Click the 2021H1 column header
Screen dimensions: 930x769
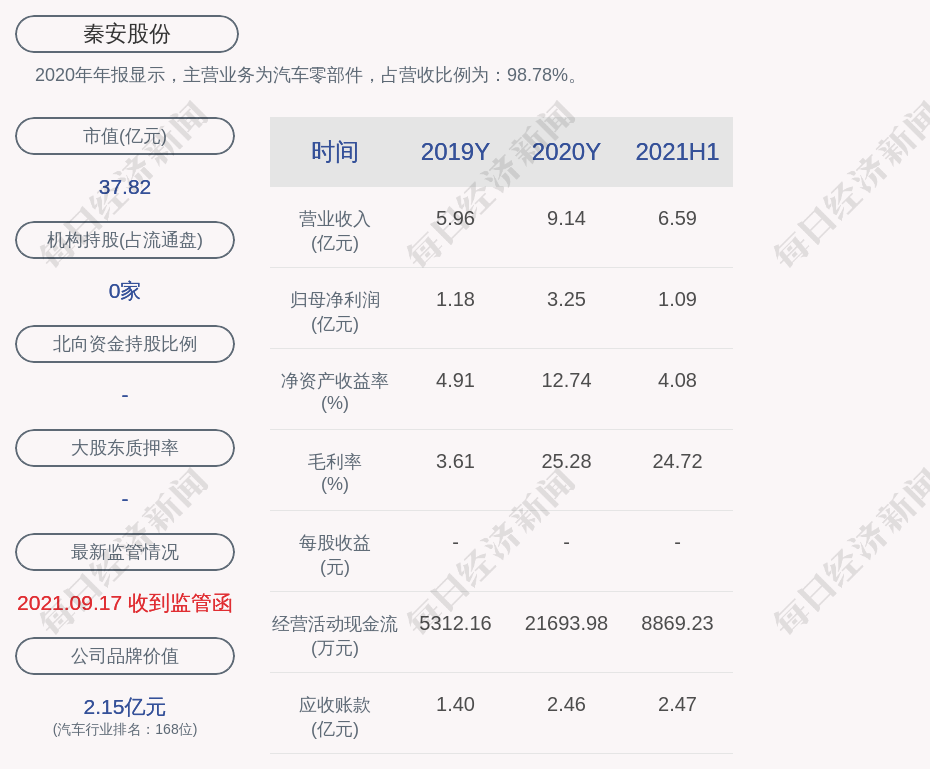pos(677,152)
